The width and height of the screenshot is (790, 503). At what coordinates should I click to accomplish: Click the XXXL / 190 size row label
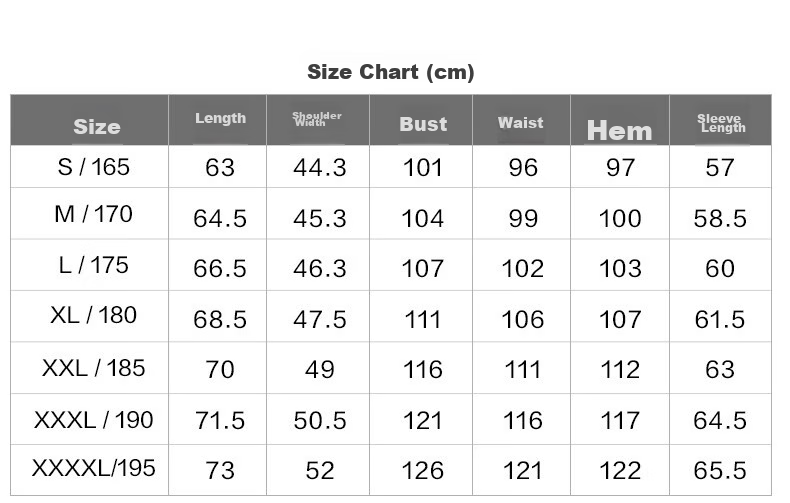click(94, 419)
